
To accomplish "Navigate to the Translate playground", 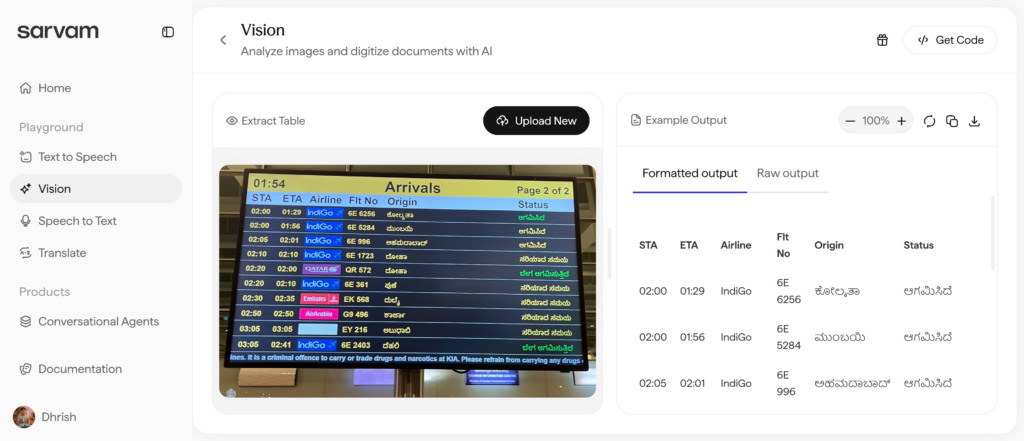I will click(62, 253).
